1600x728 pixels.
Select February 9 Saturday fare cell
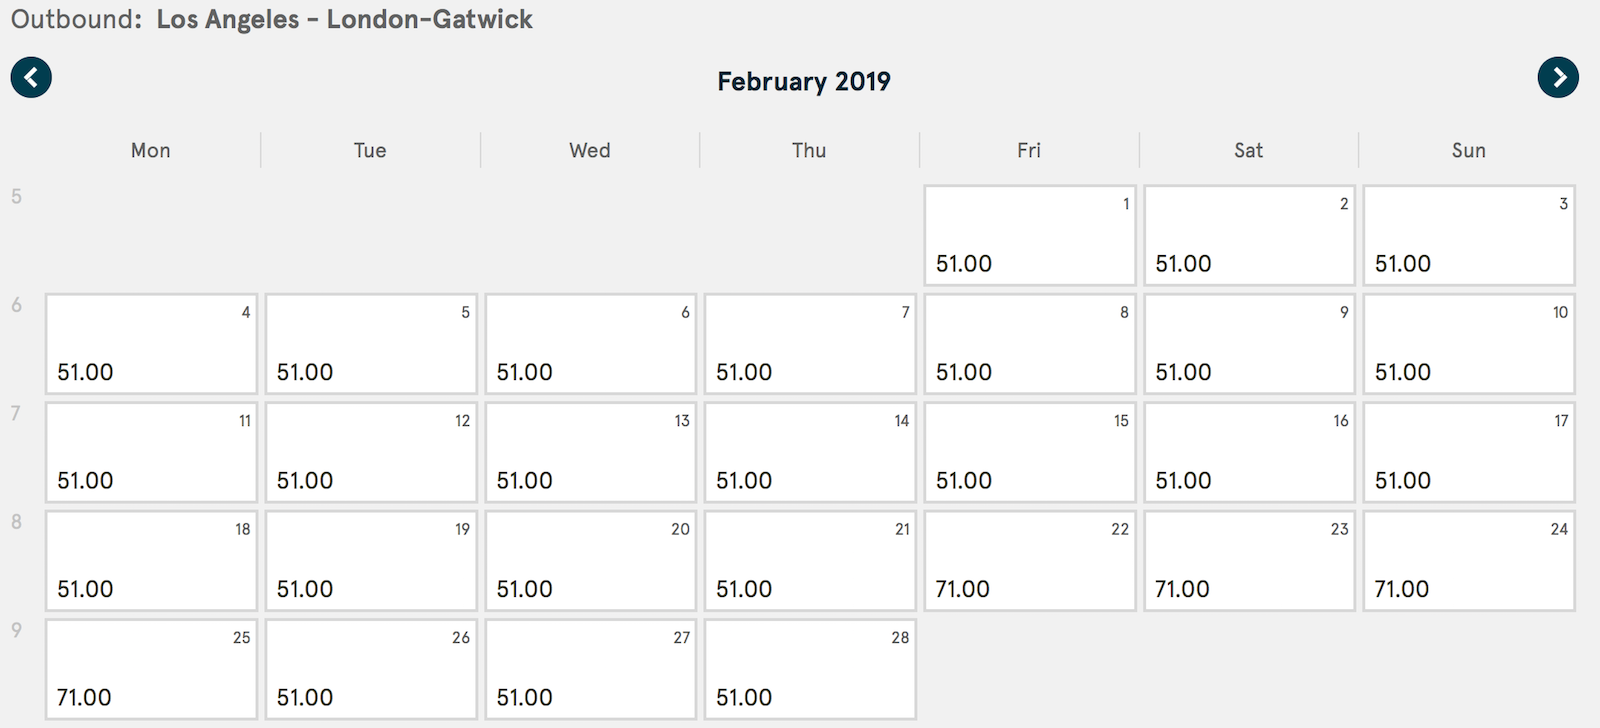click(1249, 344)
